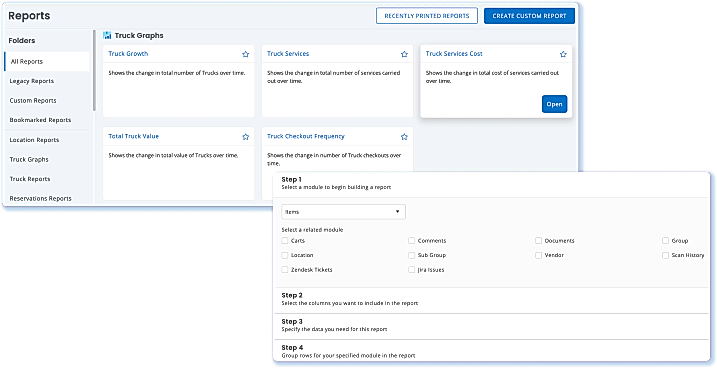Click the Folders sidebar scrollbar

coord(95,70)
